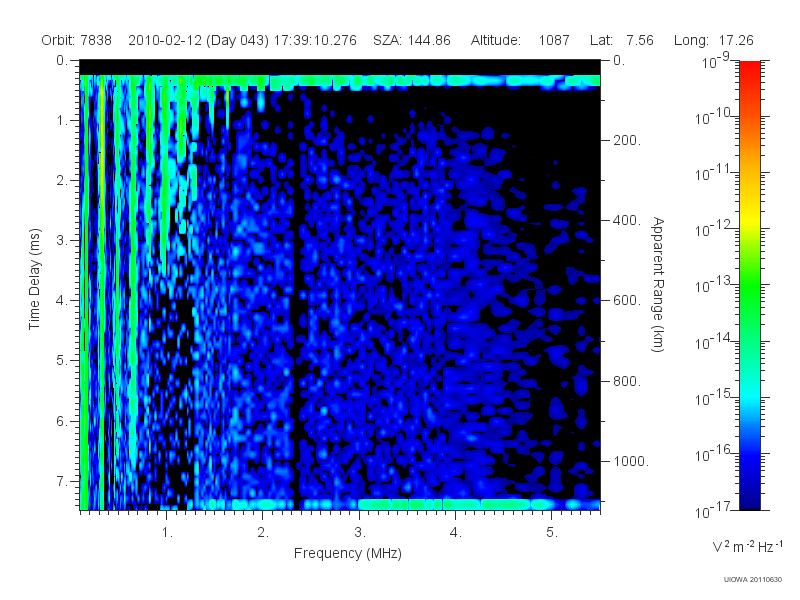Image resolution: width=800 pixels, height=600 pixels.
Task: Click the '4.' frequency axis tick label
Action: 456,533
